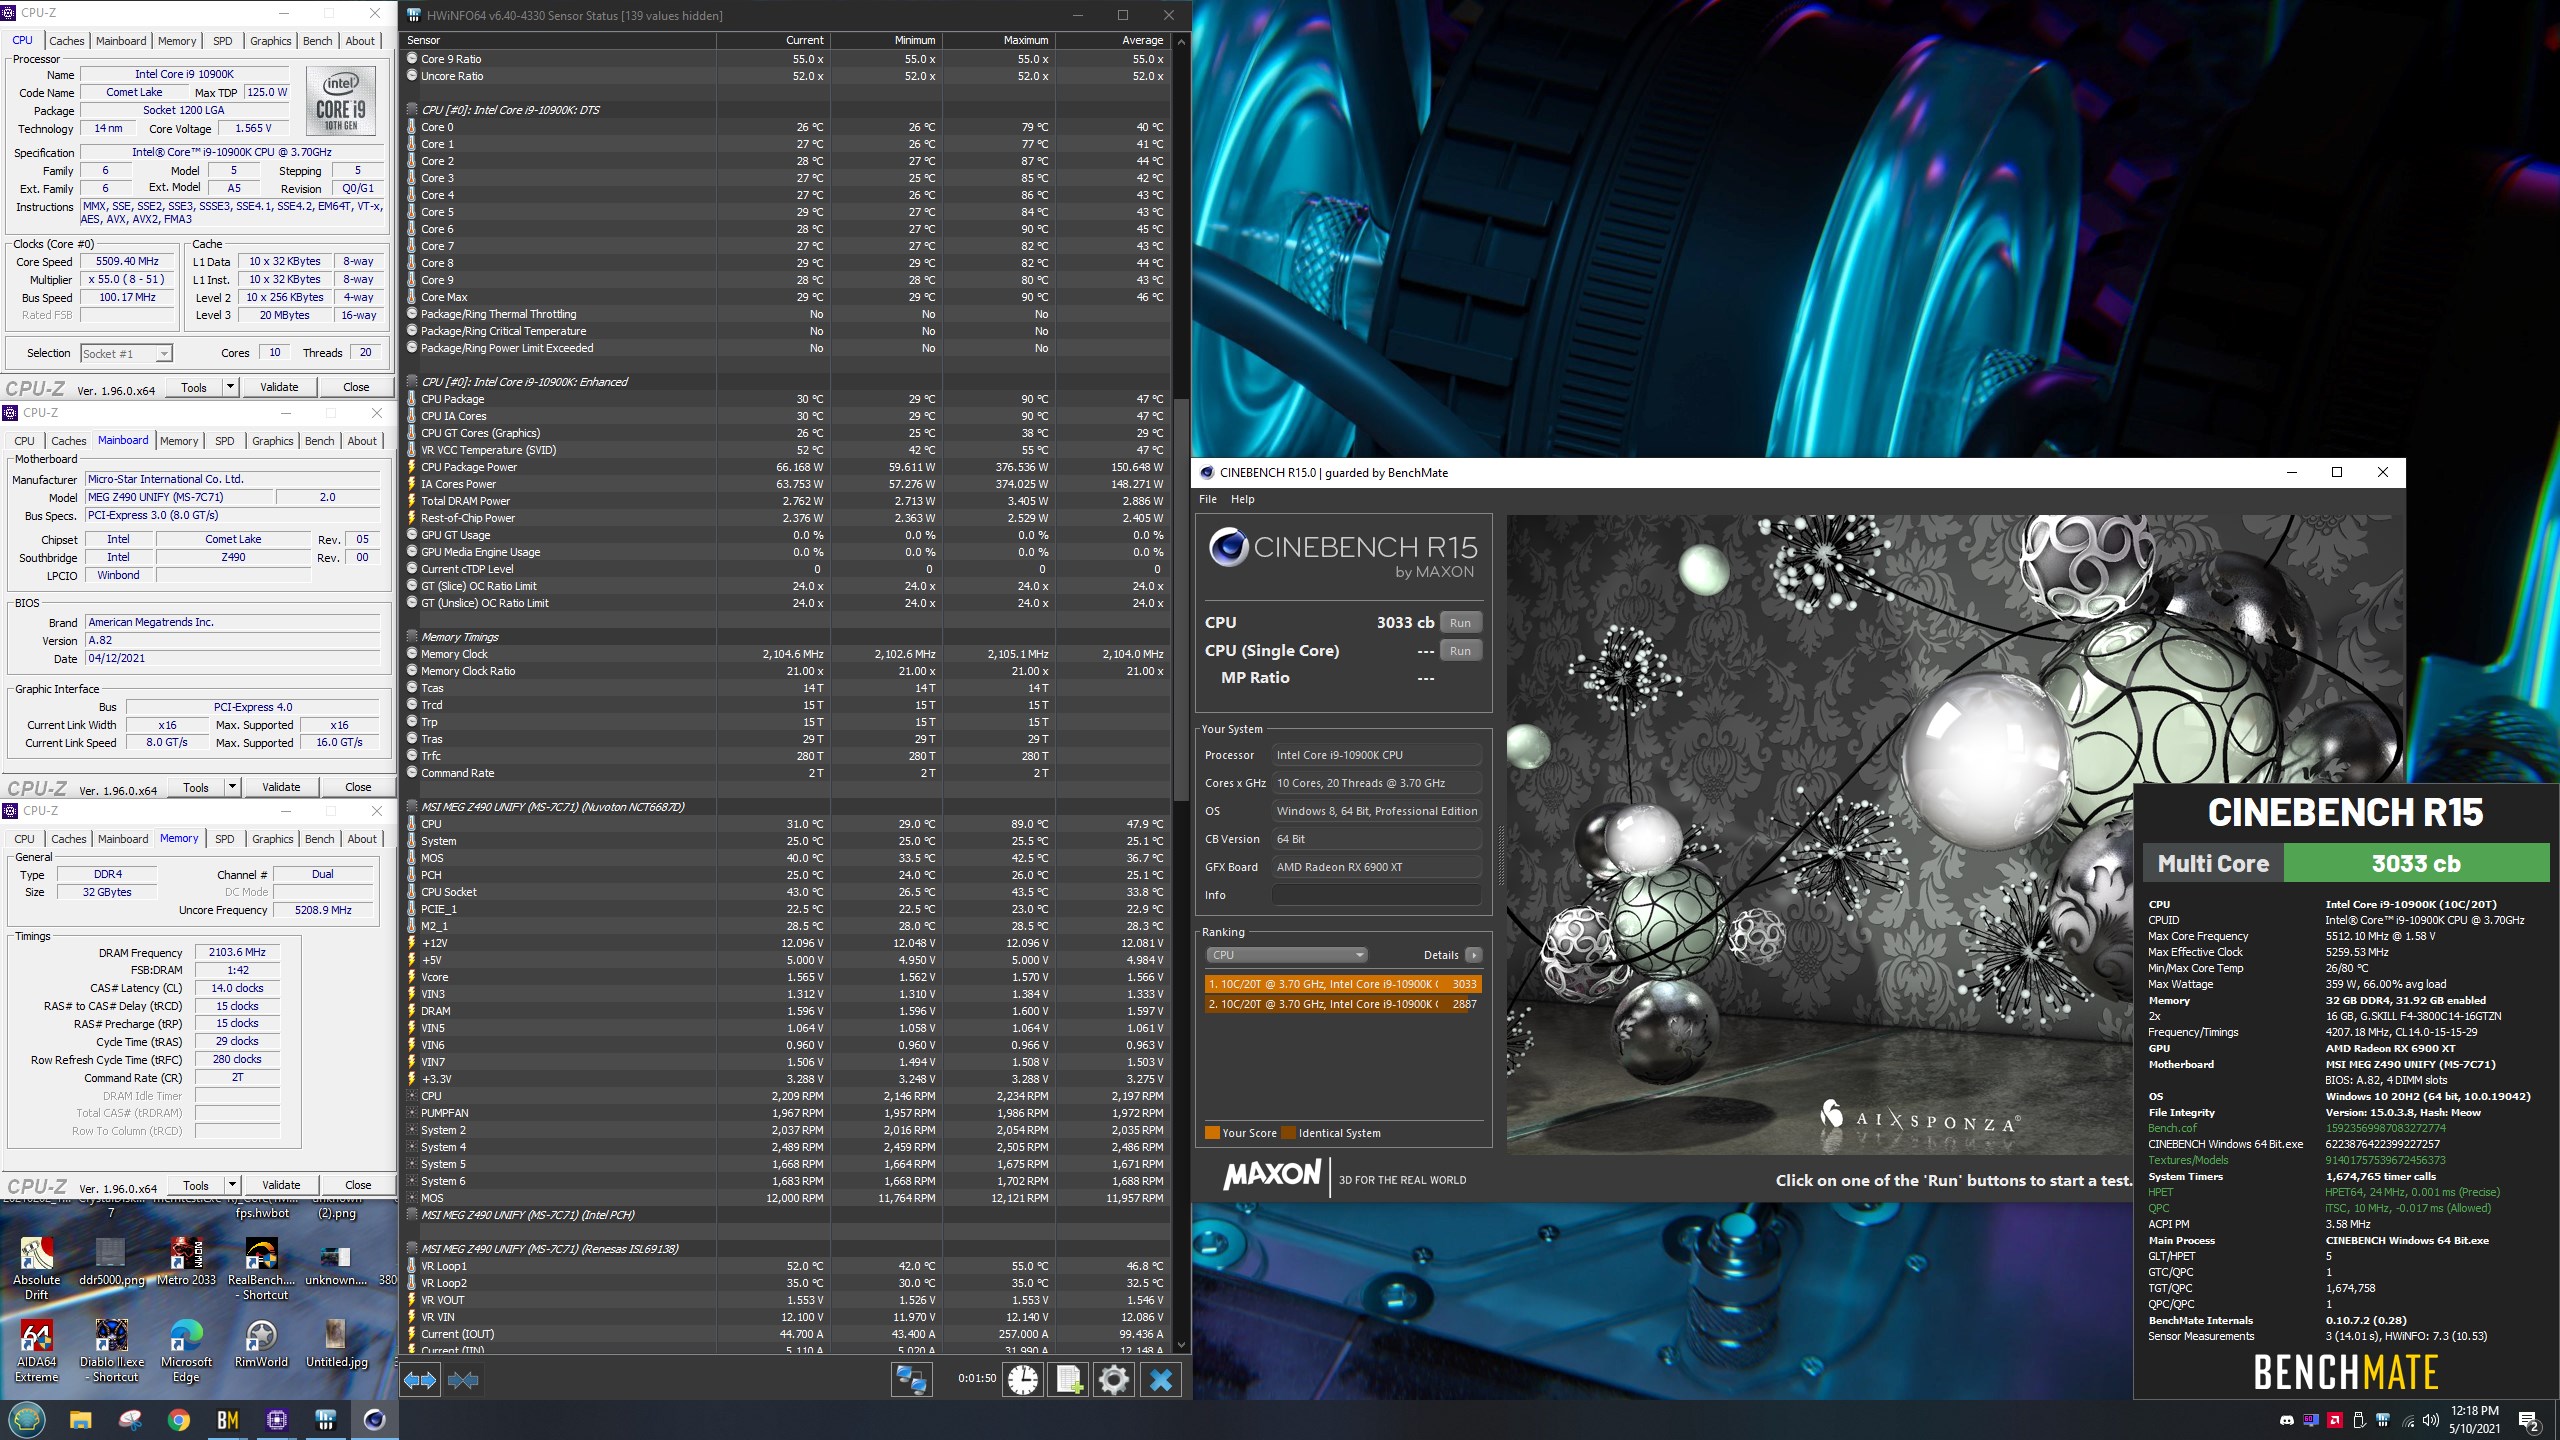Screen dimensions: 2560x1440
Task: Open Snipping Tool taskbar icon
Action: pos(130,1420)
